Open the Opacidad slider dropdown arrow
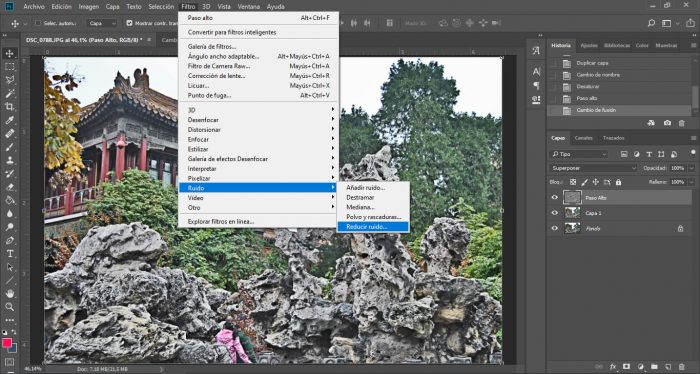Screen dimensions: 700x374 coord(692,168)
